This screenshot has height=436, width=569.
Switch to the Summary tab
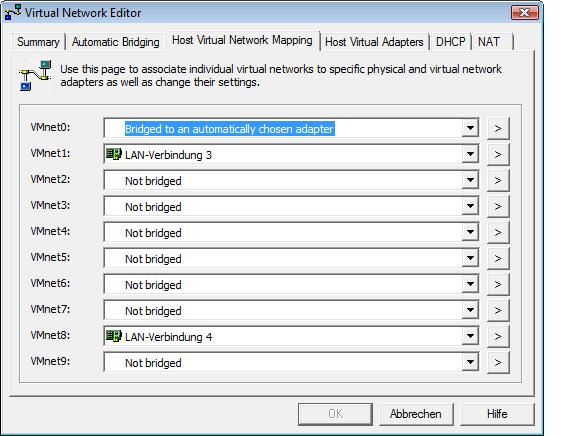(38, 42)
